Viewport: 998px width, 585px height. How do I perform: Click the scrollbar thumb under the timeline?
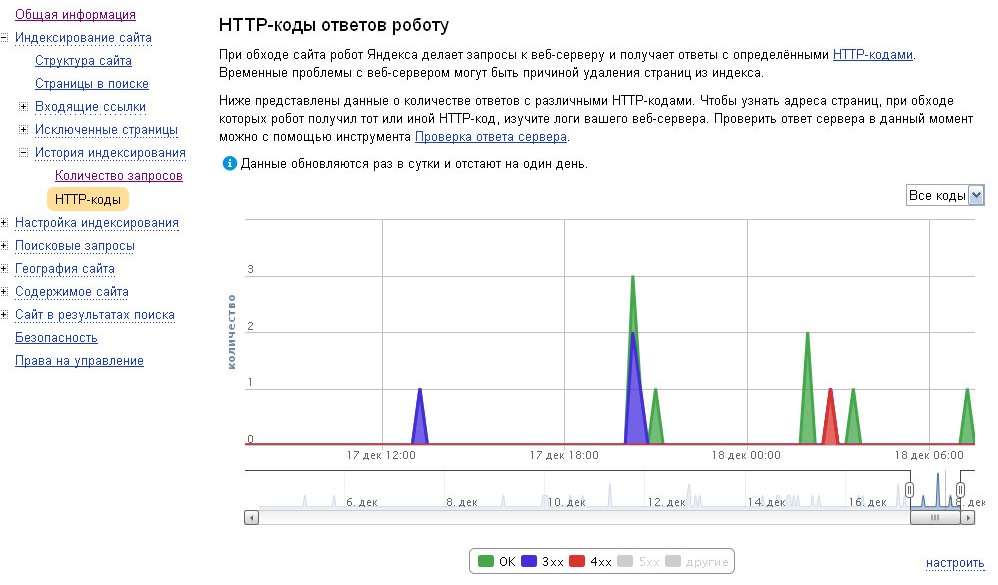coord(936,517)
